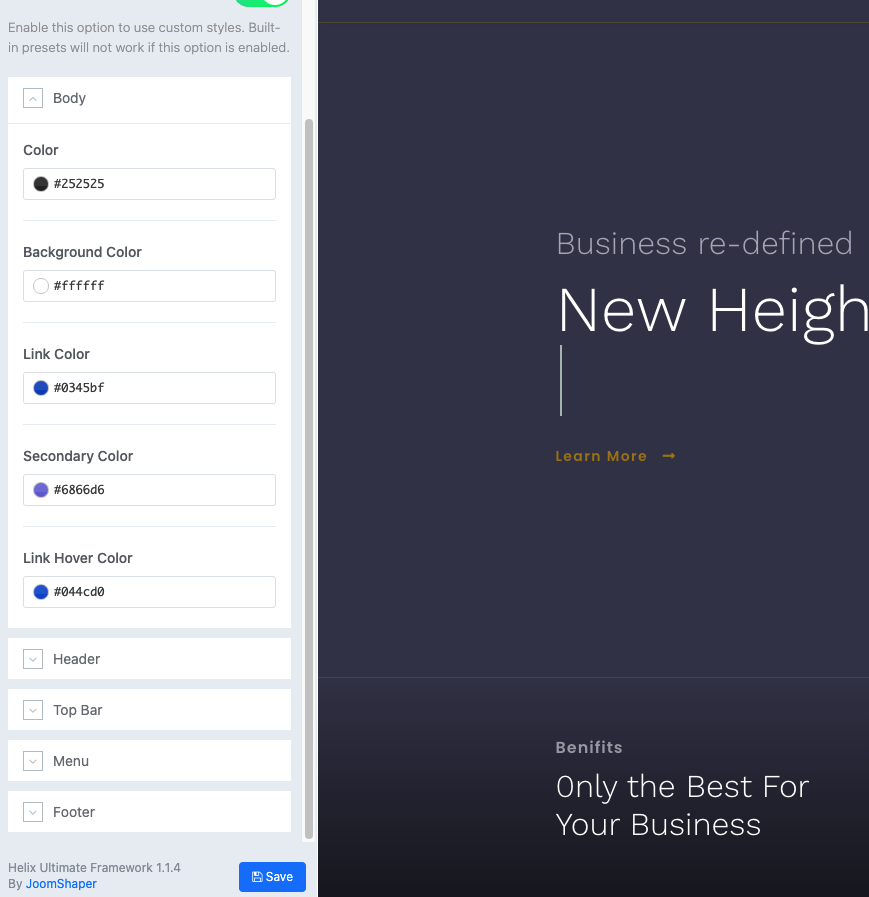This screenshot has width=869, height=897.
Task: Expand the Top Bar section
Action: (33, 710)
